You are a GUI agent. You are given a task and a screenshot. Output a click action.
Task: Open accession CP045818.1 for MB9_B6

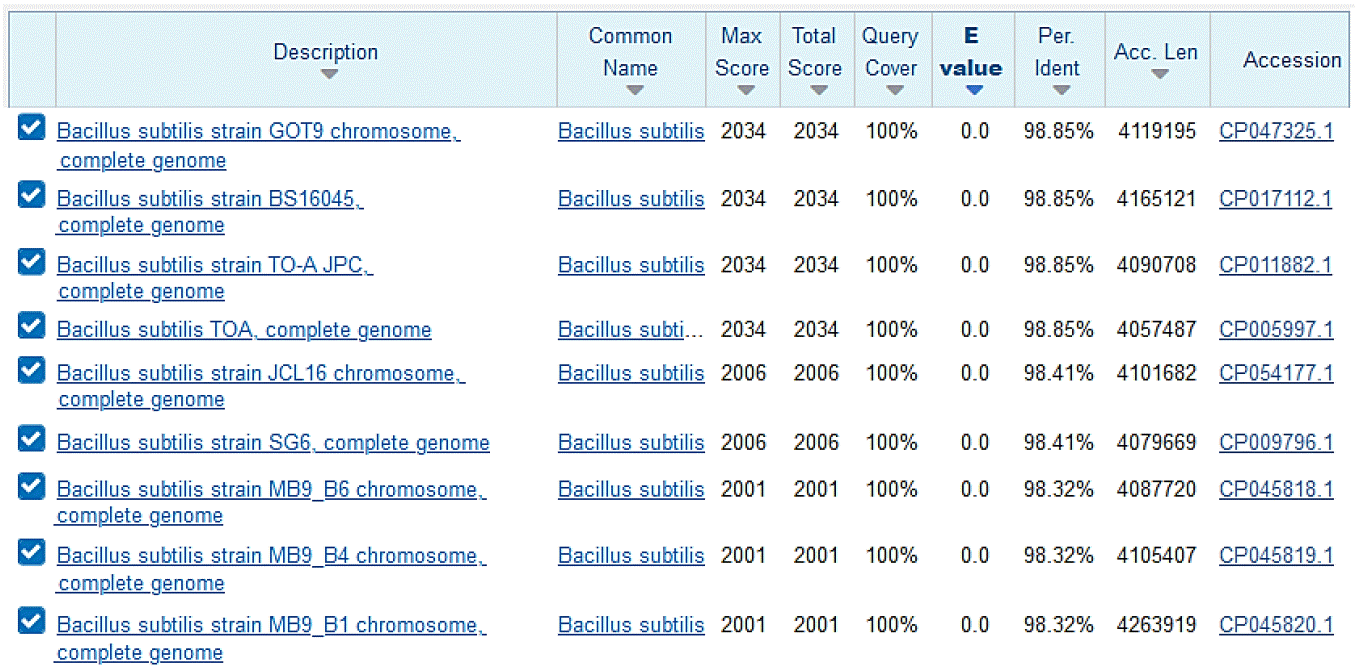(1276, 489)
